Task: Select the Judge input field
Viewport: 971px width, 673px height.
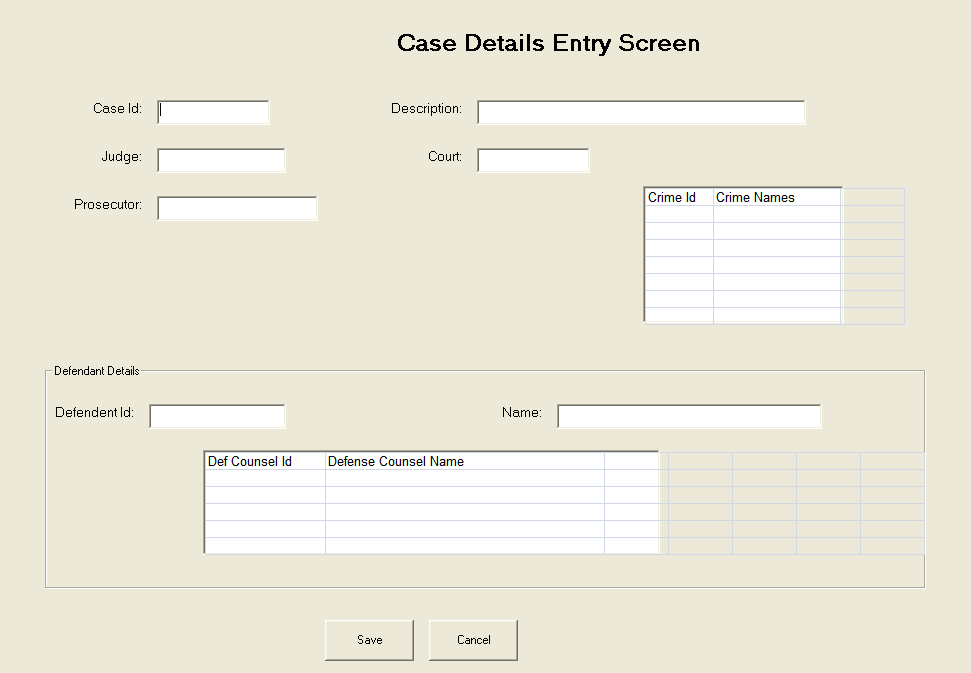Action: pyautogui.click(x=221, y=160)
